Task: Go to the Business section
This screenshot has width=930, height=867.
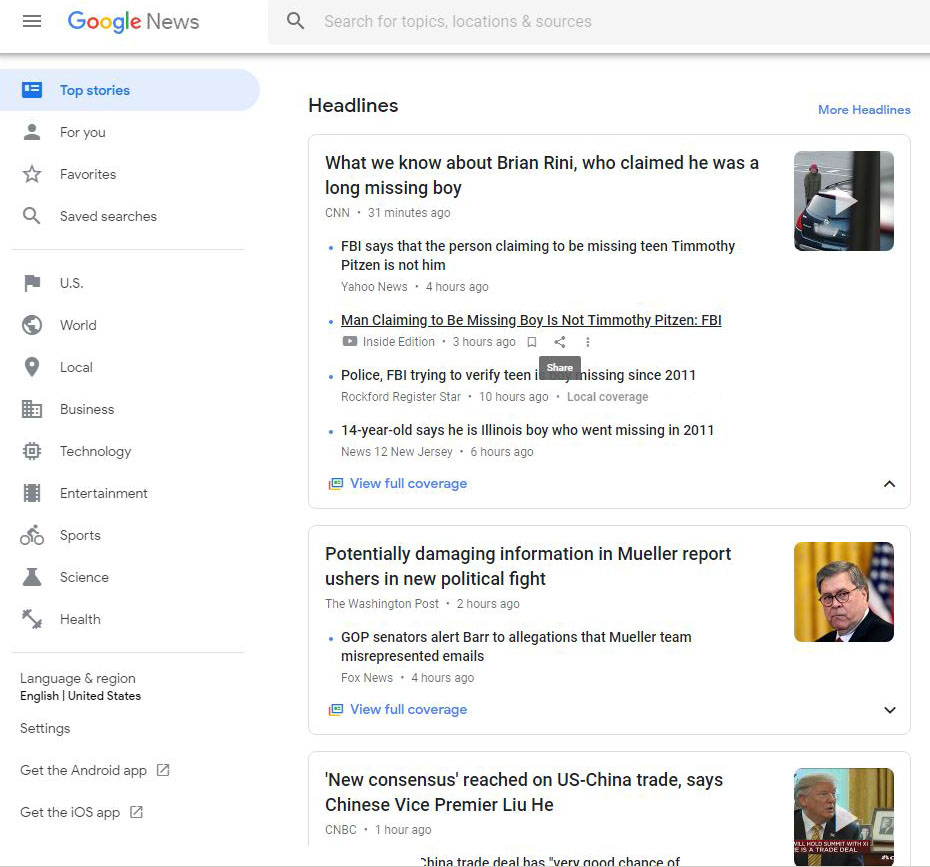Action: pos(87,409)
